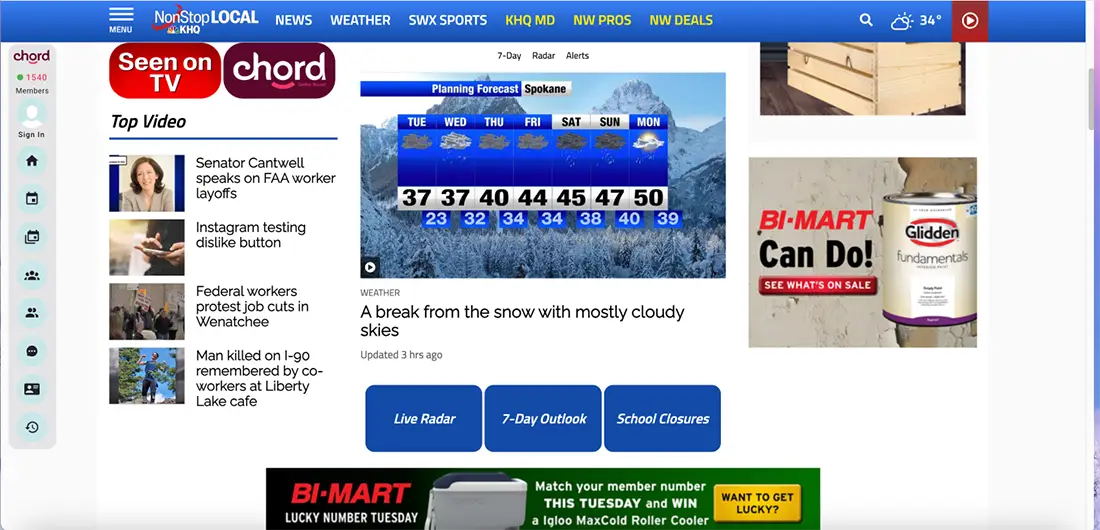Open the KHQ MD menu
The width and height of the screenshot is (1100, 530).
530,20
